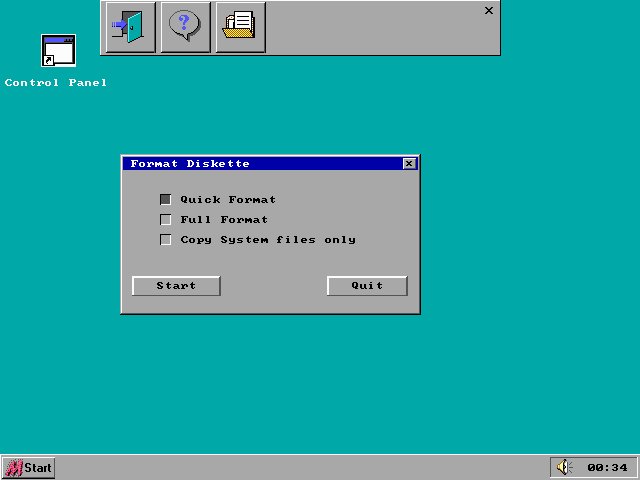Open the help question-mark bubble icon

click(x=185, y=27)
